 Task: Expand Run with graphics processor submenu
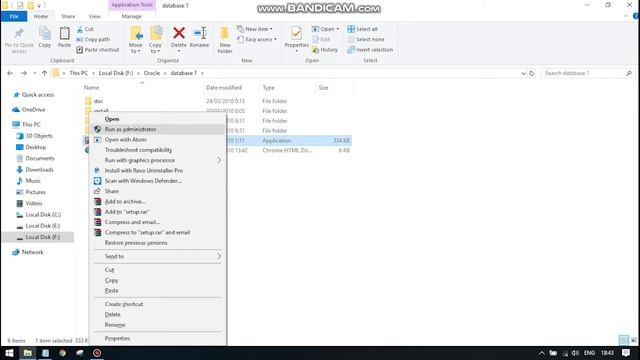tap(219, 160)
